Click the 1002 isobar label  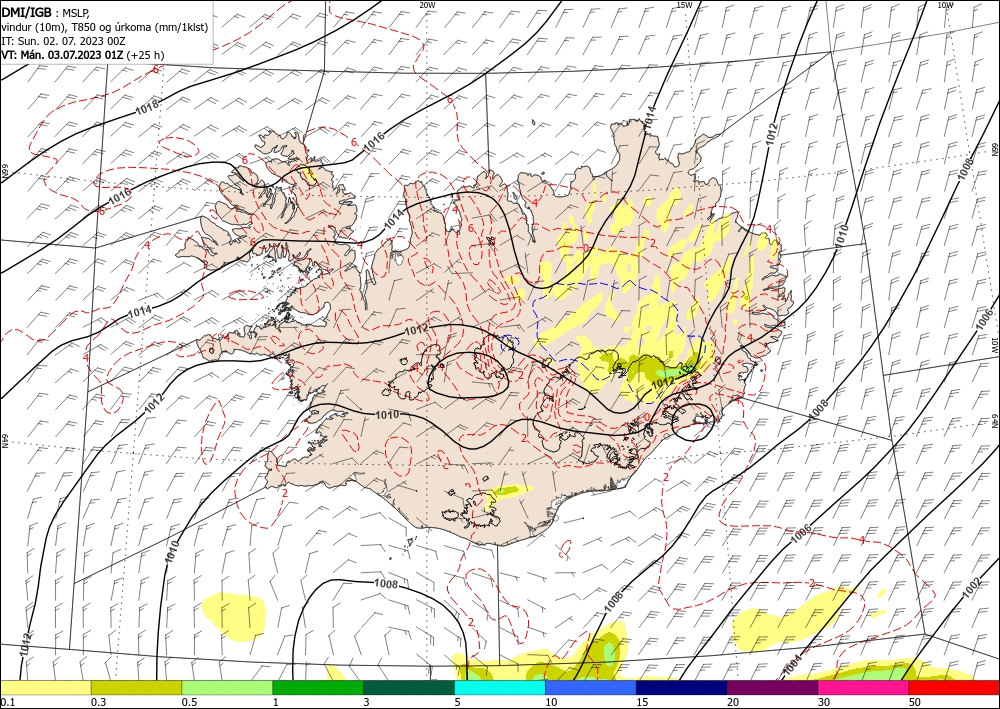pos(971,588)
